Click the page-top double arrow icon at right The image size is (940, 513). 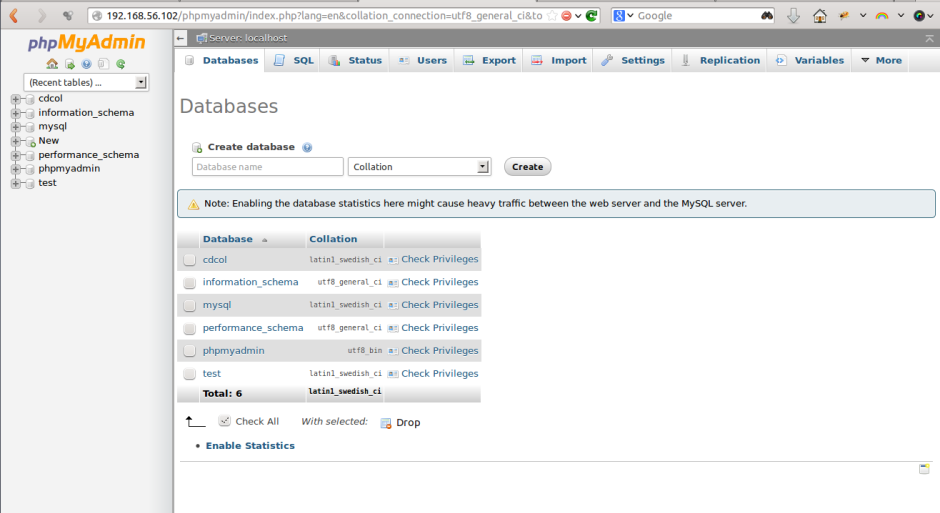[929, 38]
